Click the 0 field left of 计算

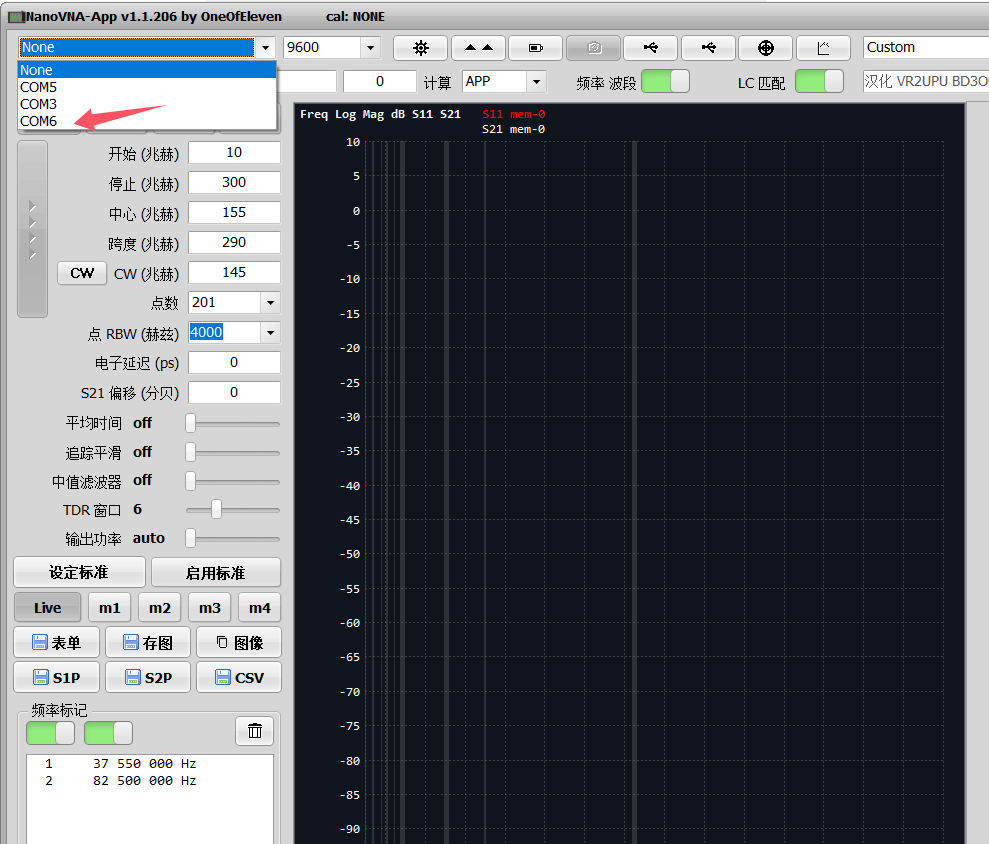(x=380, y=81)
